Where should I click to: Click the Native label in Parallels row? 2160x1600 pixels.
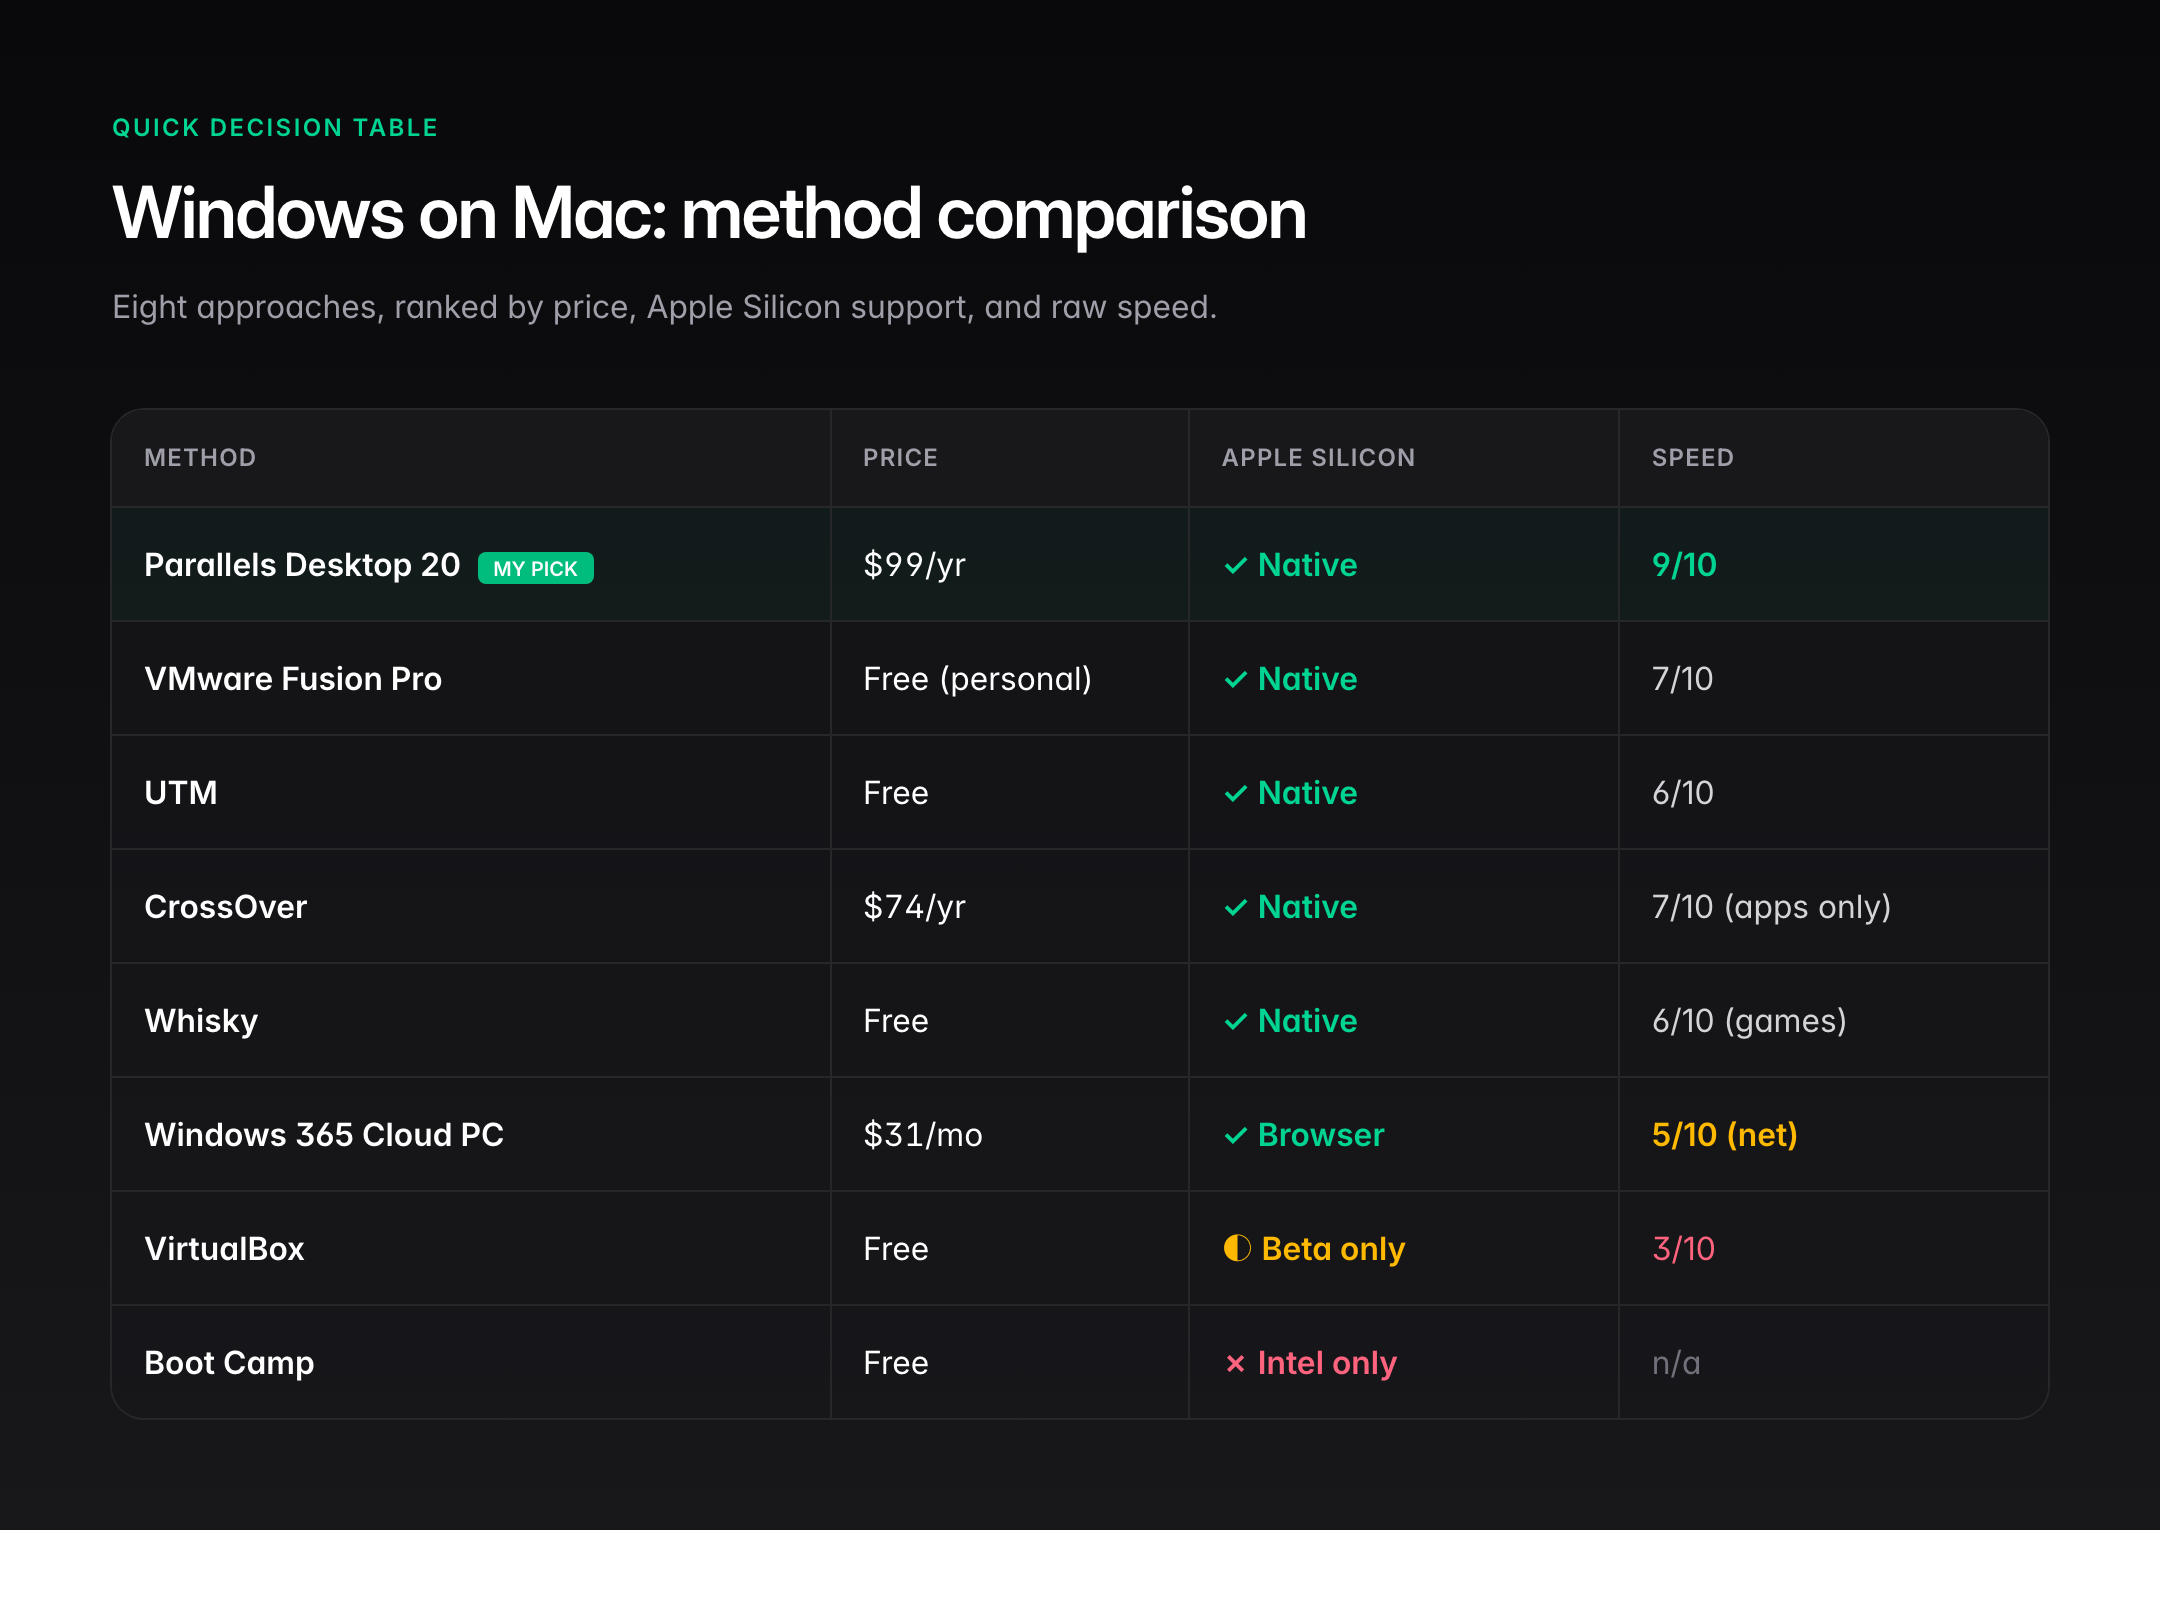[1307, 565]
